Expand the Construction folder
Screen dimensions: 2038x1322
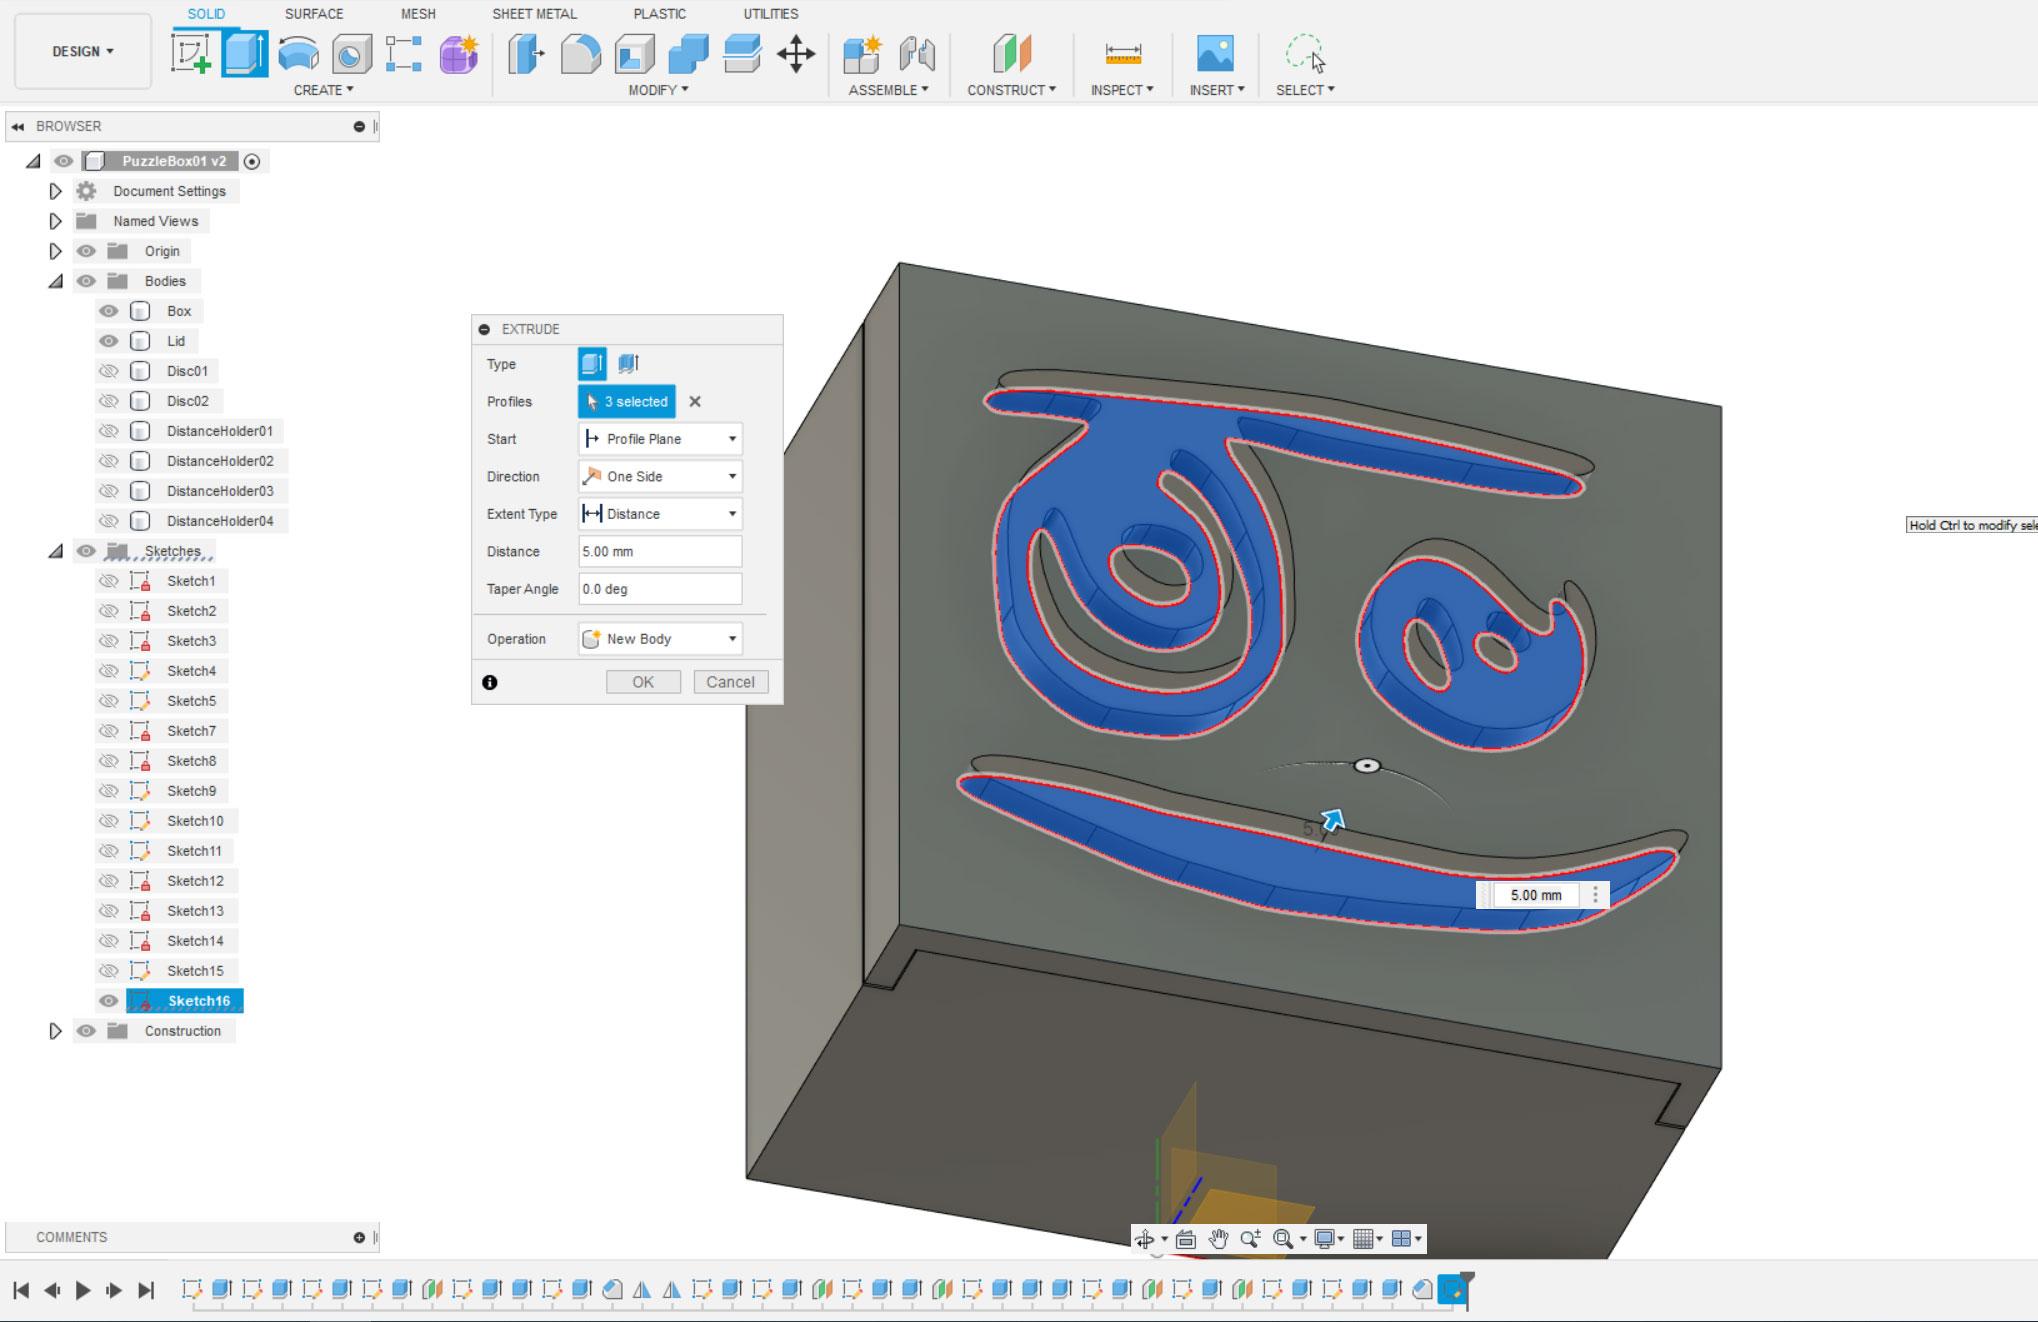point(53,1031)
